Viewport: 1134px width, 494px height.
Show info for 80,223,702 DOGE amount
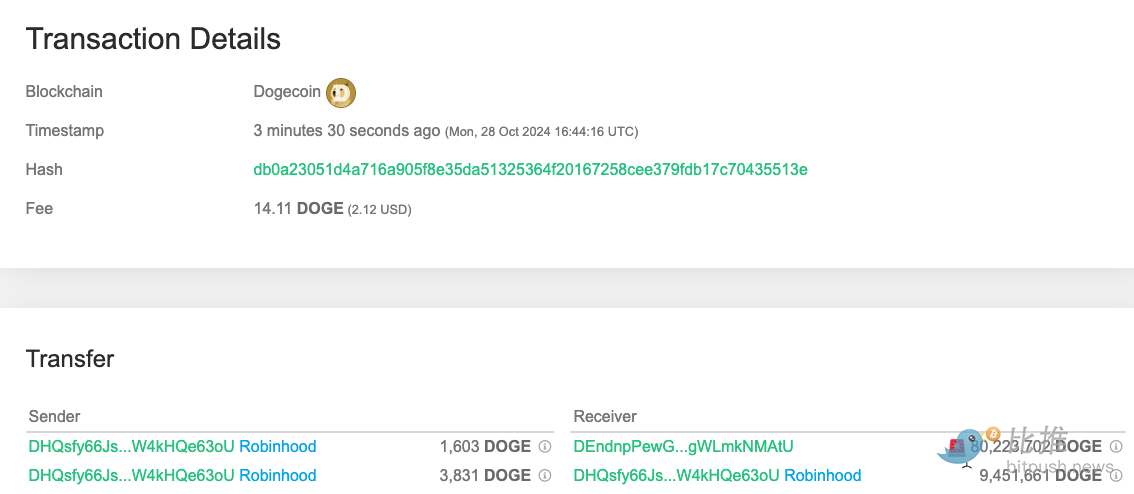[1116, 447]
